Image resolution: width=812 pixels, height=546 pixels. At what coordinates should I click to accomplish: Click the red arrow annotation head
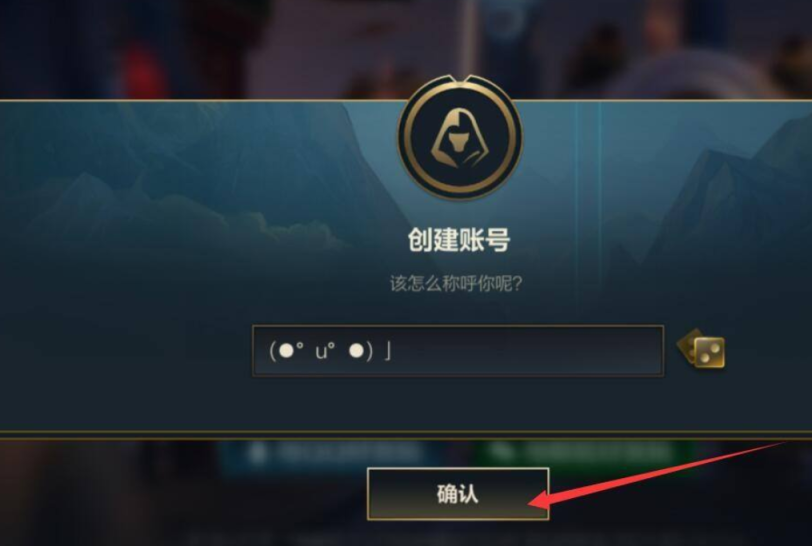539,500
